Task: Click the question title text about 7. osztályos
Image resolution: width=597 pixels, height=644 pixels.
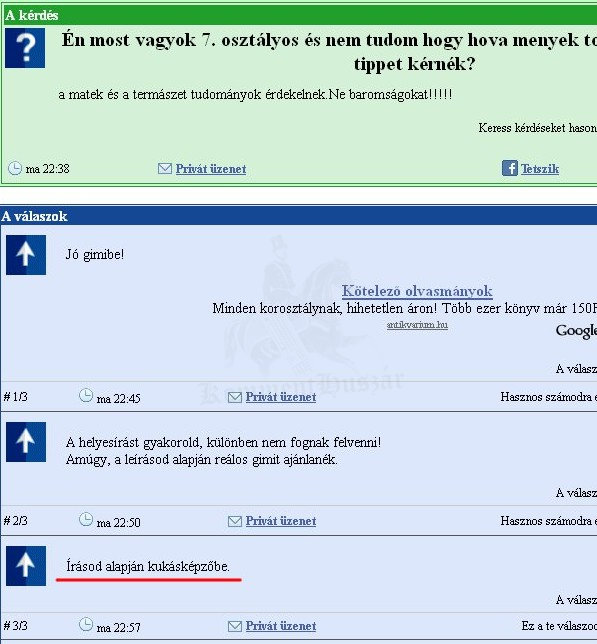Action: 329,52
